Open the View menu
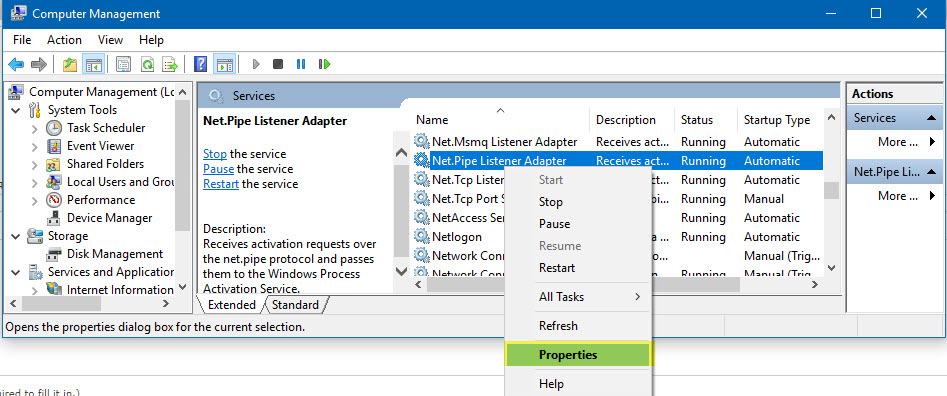This screenshot has width=947, height=396. tap(111, 40)
